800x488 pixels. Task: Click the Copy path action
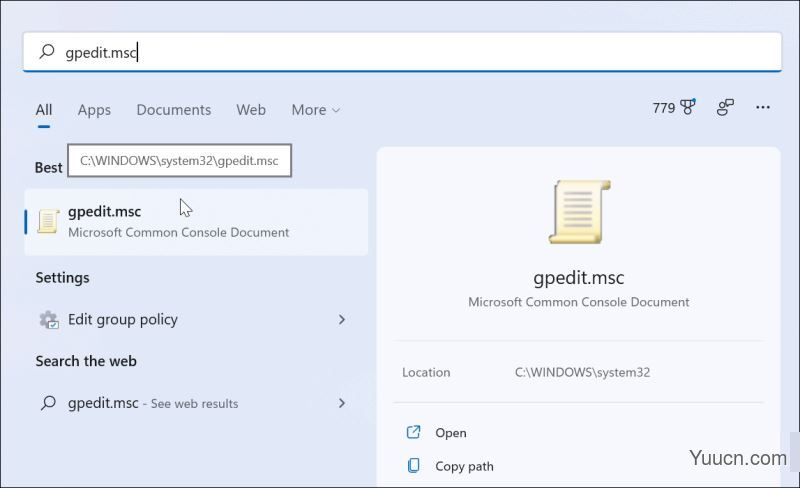pos(464,466)
